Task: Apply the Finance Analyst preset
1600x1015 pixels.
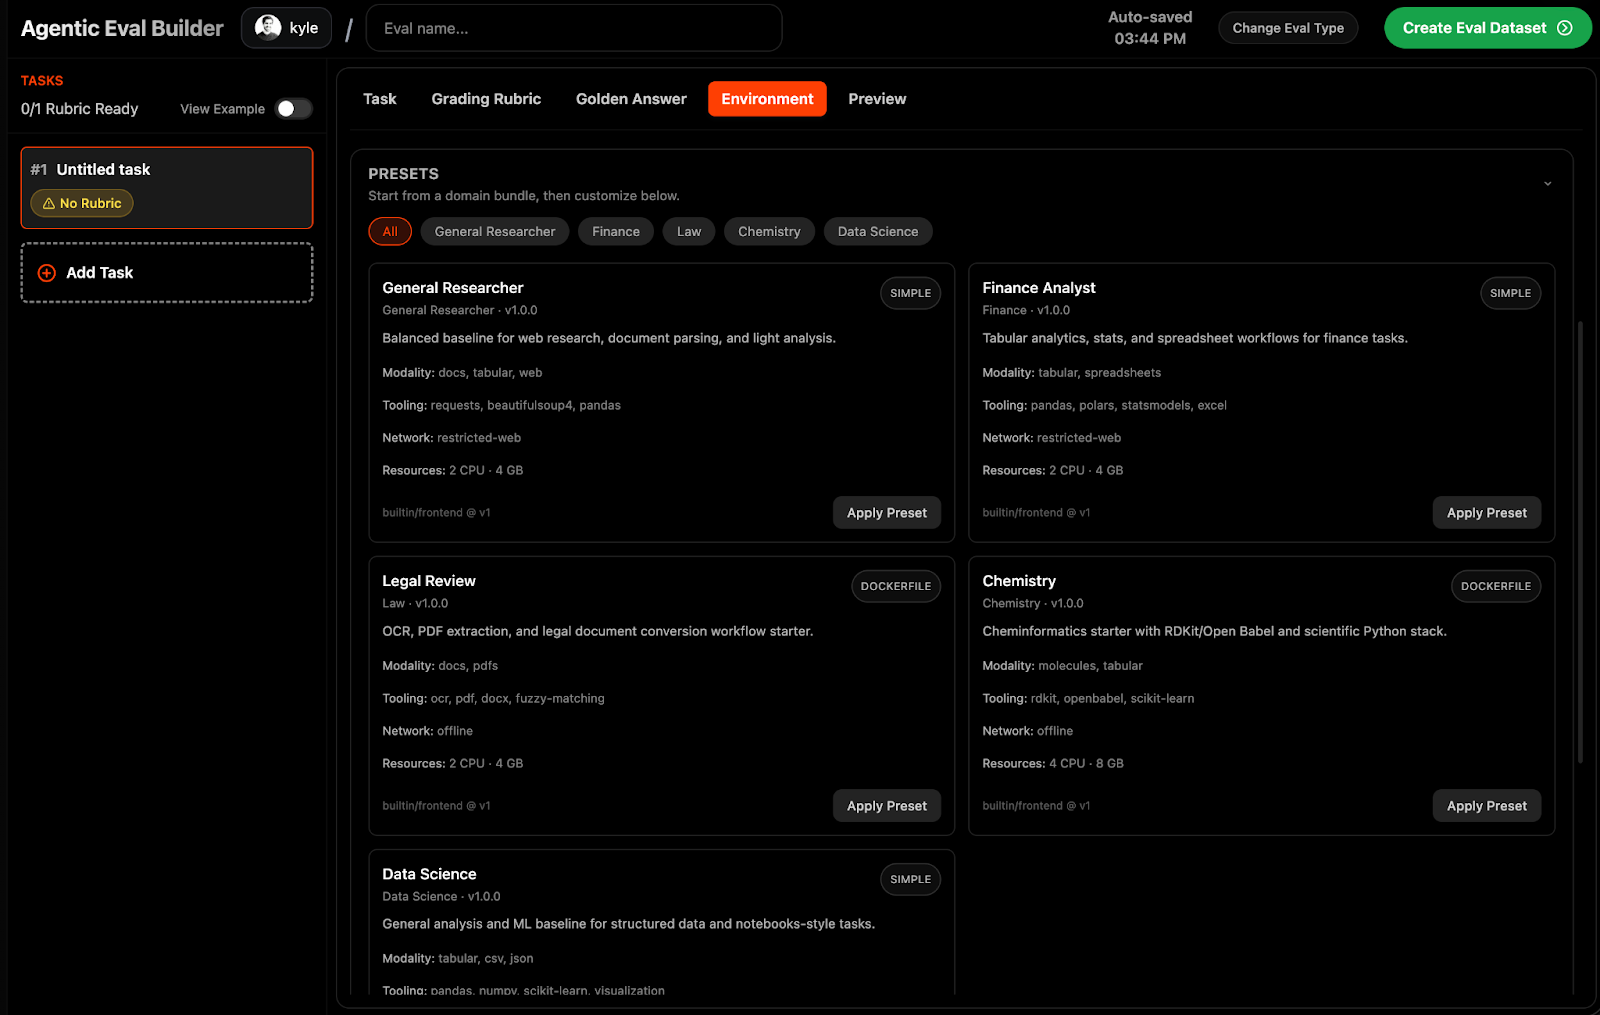Action: (x=1487, y=513)
